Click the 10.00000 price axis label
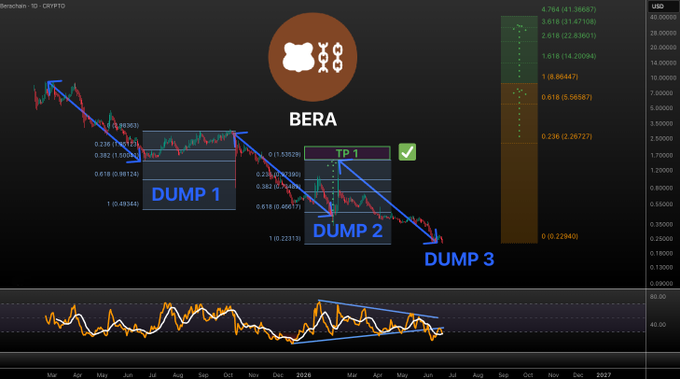Image resolution: width=680 pixels, height=379 pixels. pyautogui.click(x=663, y=78)
